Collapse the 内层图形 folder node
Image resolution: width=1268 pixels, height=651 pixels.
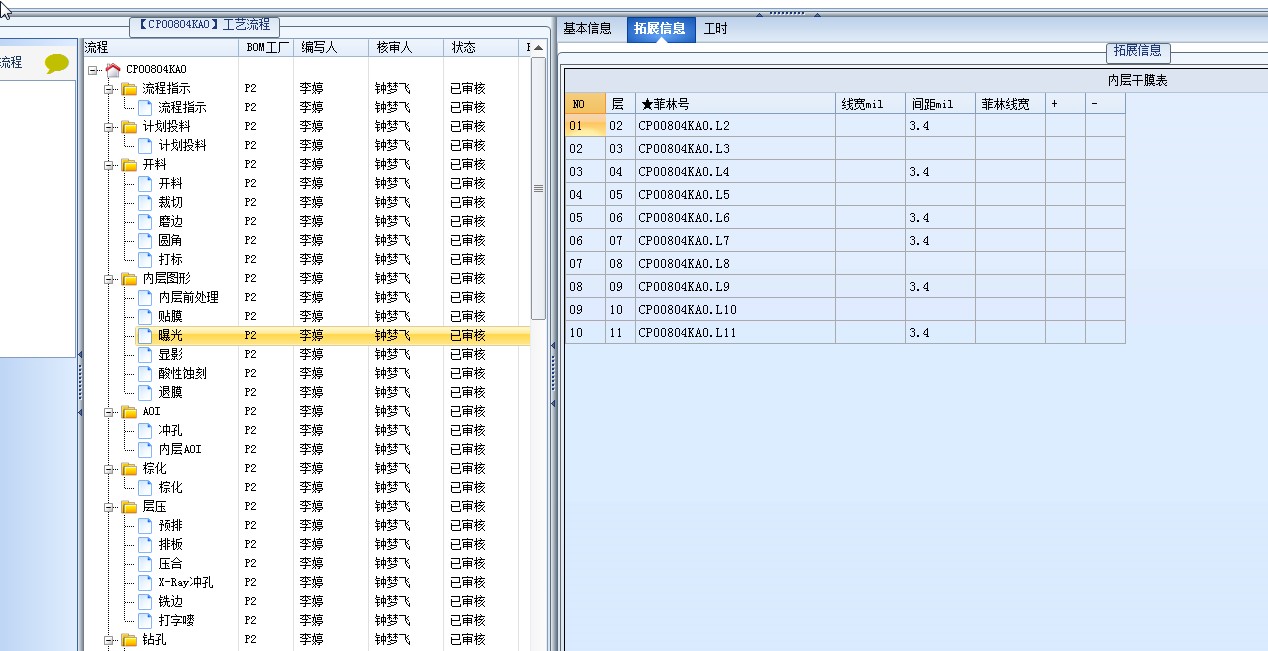click(x=109, y=279)
